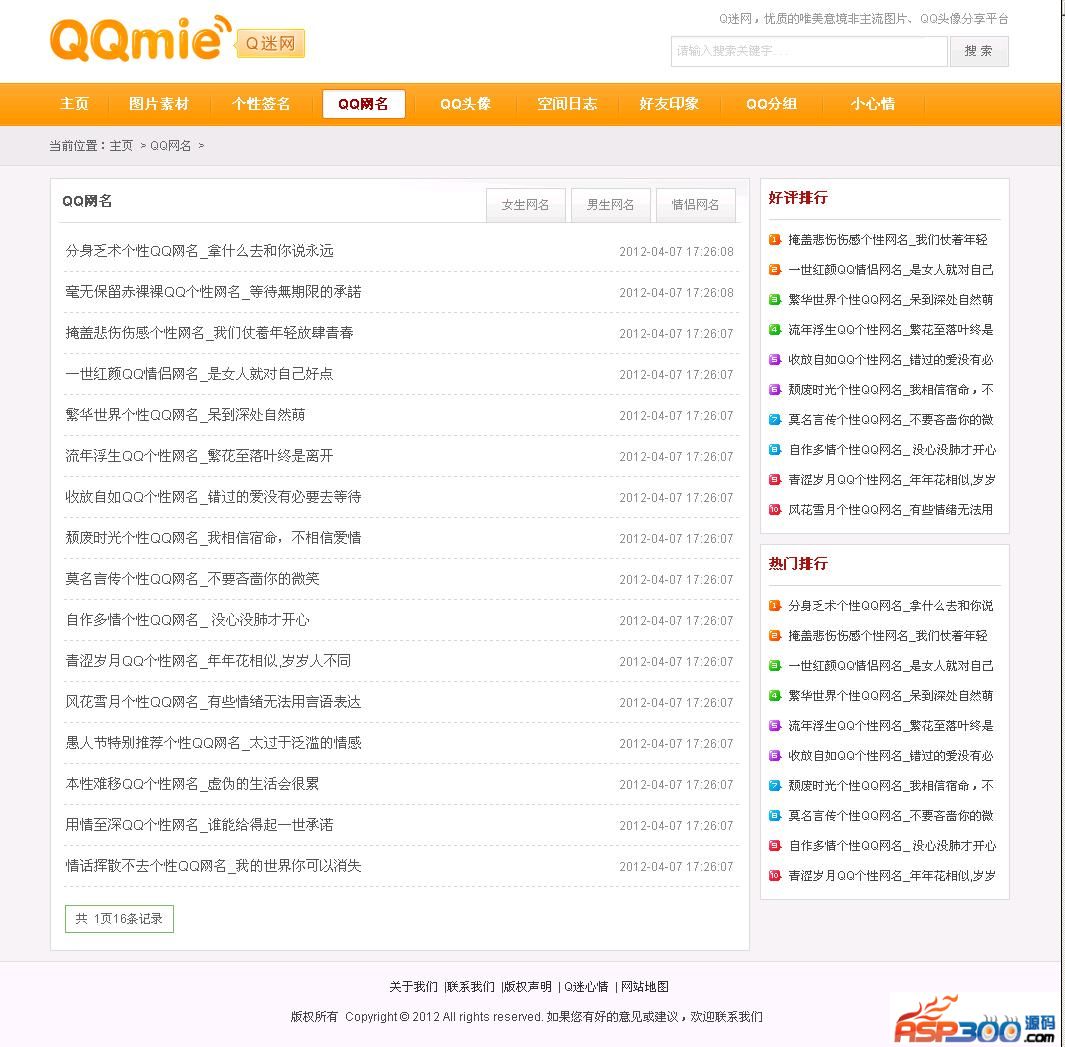Click timestamp 2012-04-07 17:26:08 of first article
This screenshot has width=1065, height=1047.
point(676,251)
